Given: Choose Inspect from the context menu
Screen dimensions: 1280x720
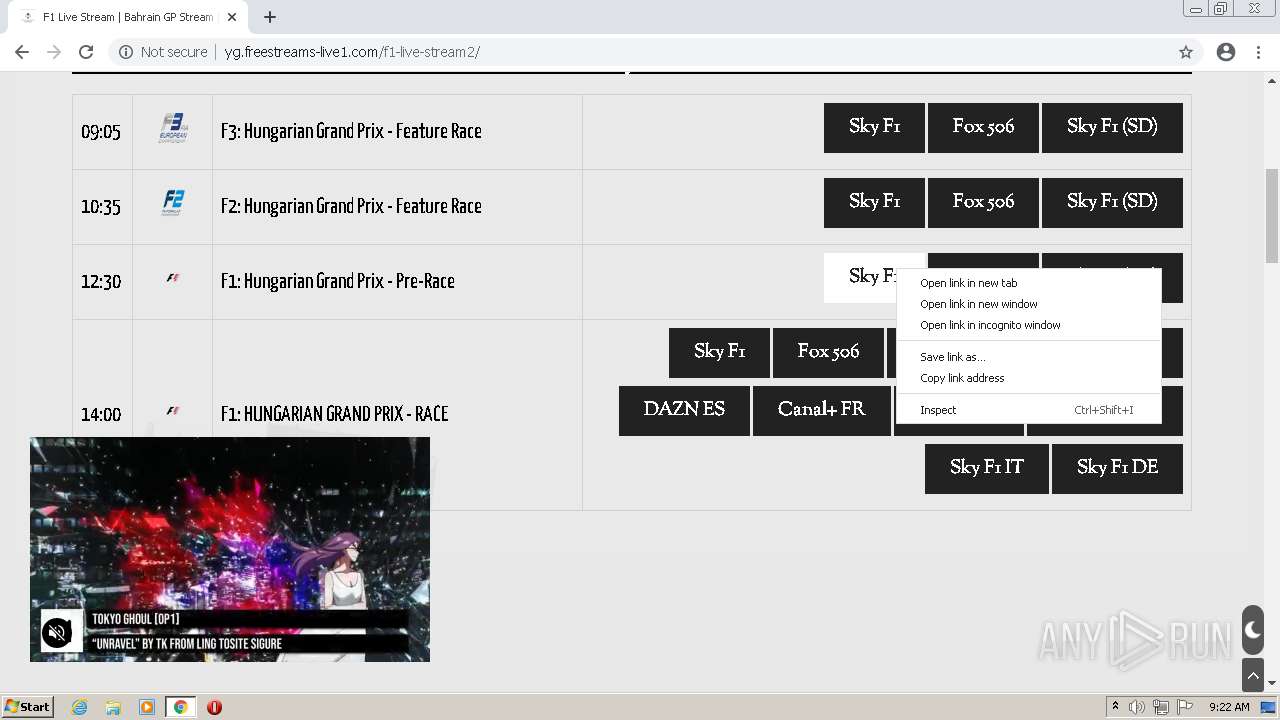Looking at the screenshot, I should click(1029, 410).
